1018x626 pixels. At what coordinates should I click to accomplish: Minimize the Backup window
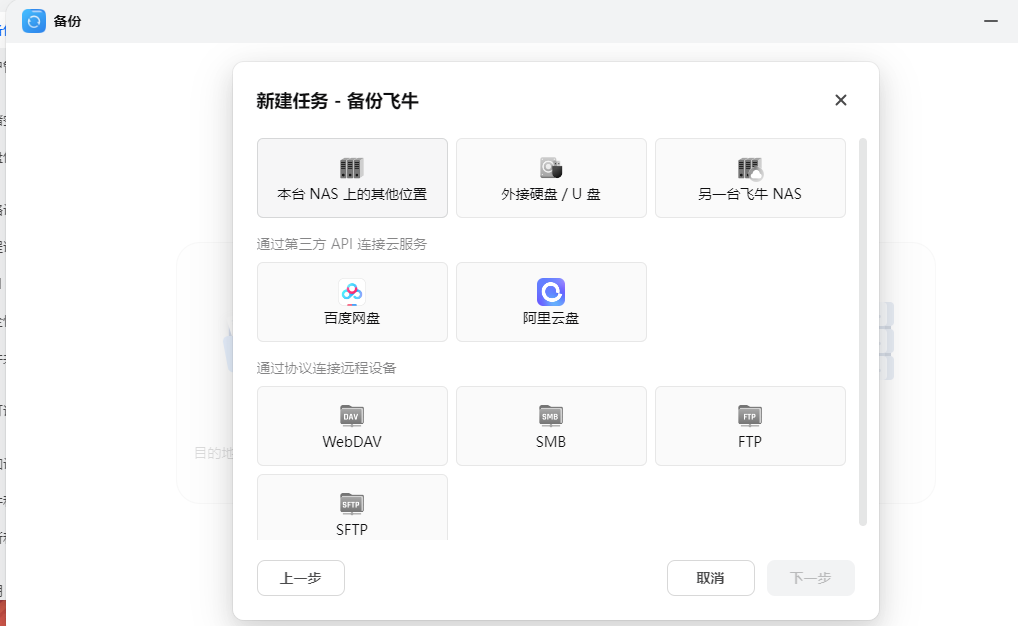991,21
